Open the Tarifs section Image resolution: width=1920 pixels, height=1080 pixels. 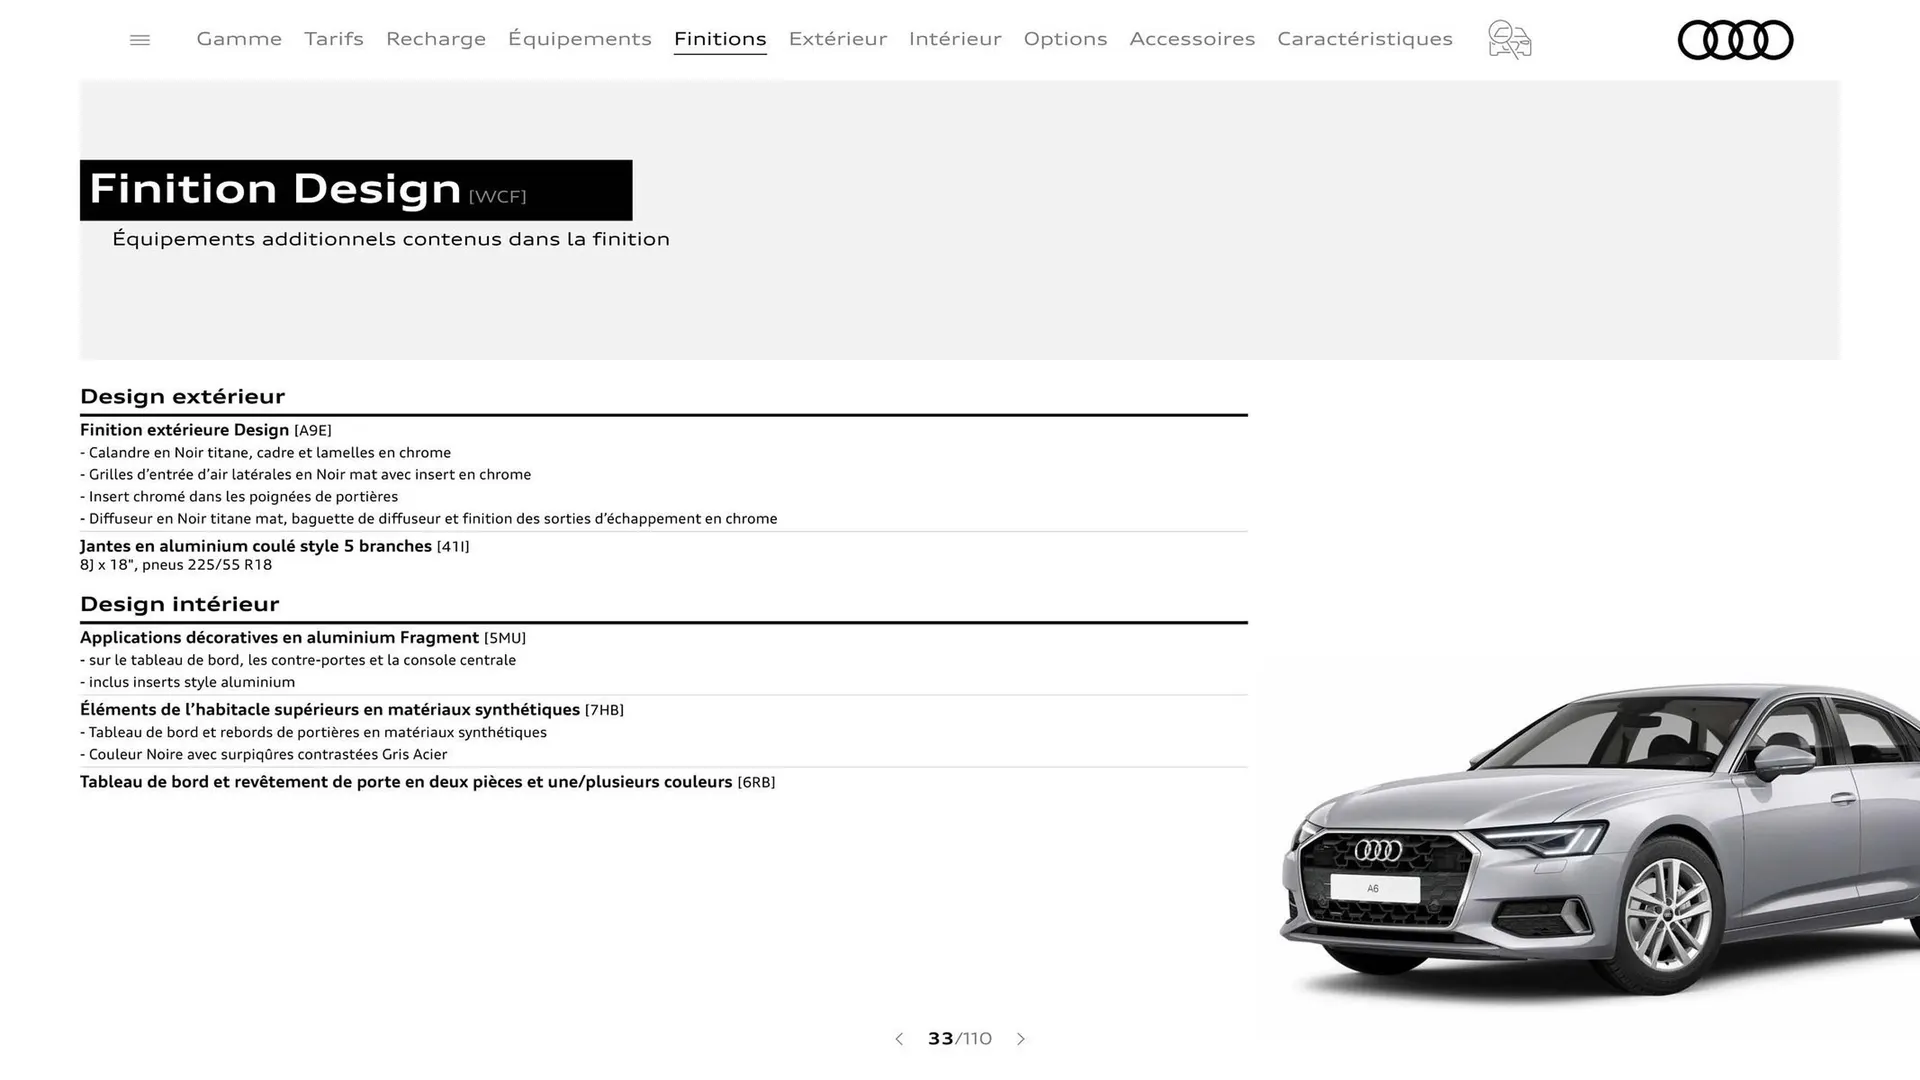point(333,39)
